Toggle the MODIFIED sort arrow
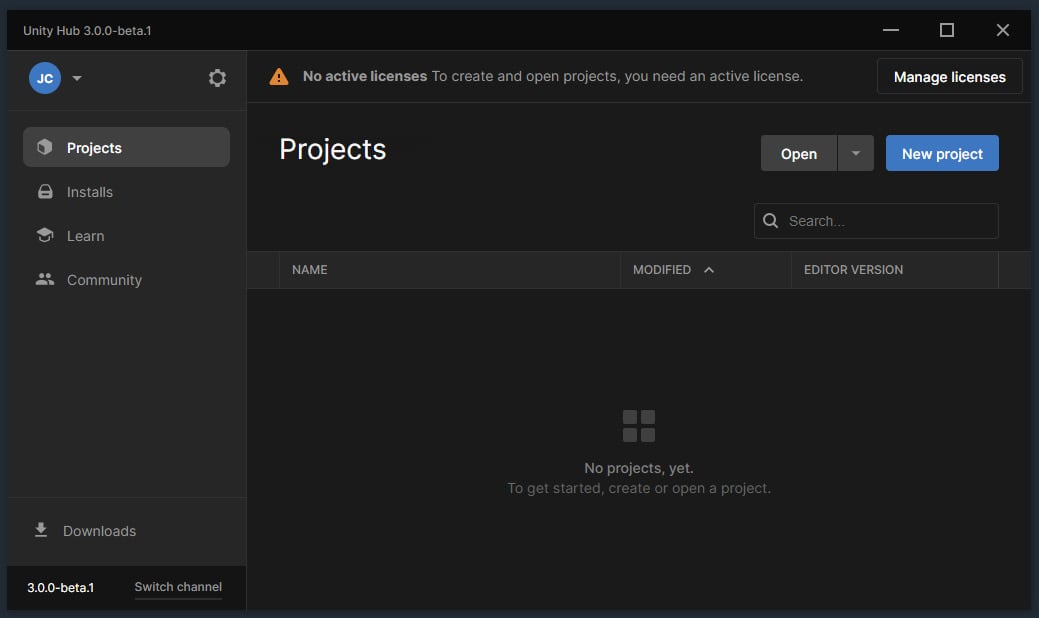Image resolution: width=1039 pixels, height=618 pixels. 709,270
